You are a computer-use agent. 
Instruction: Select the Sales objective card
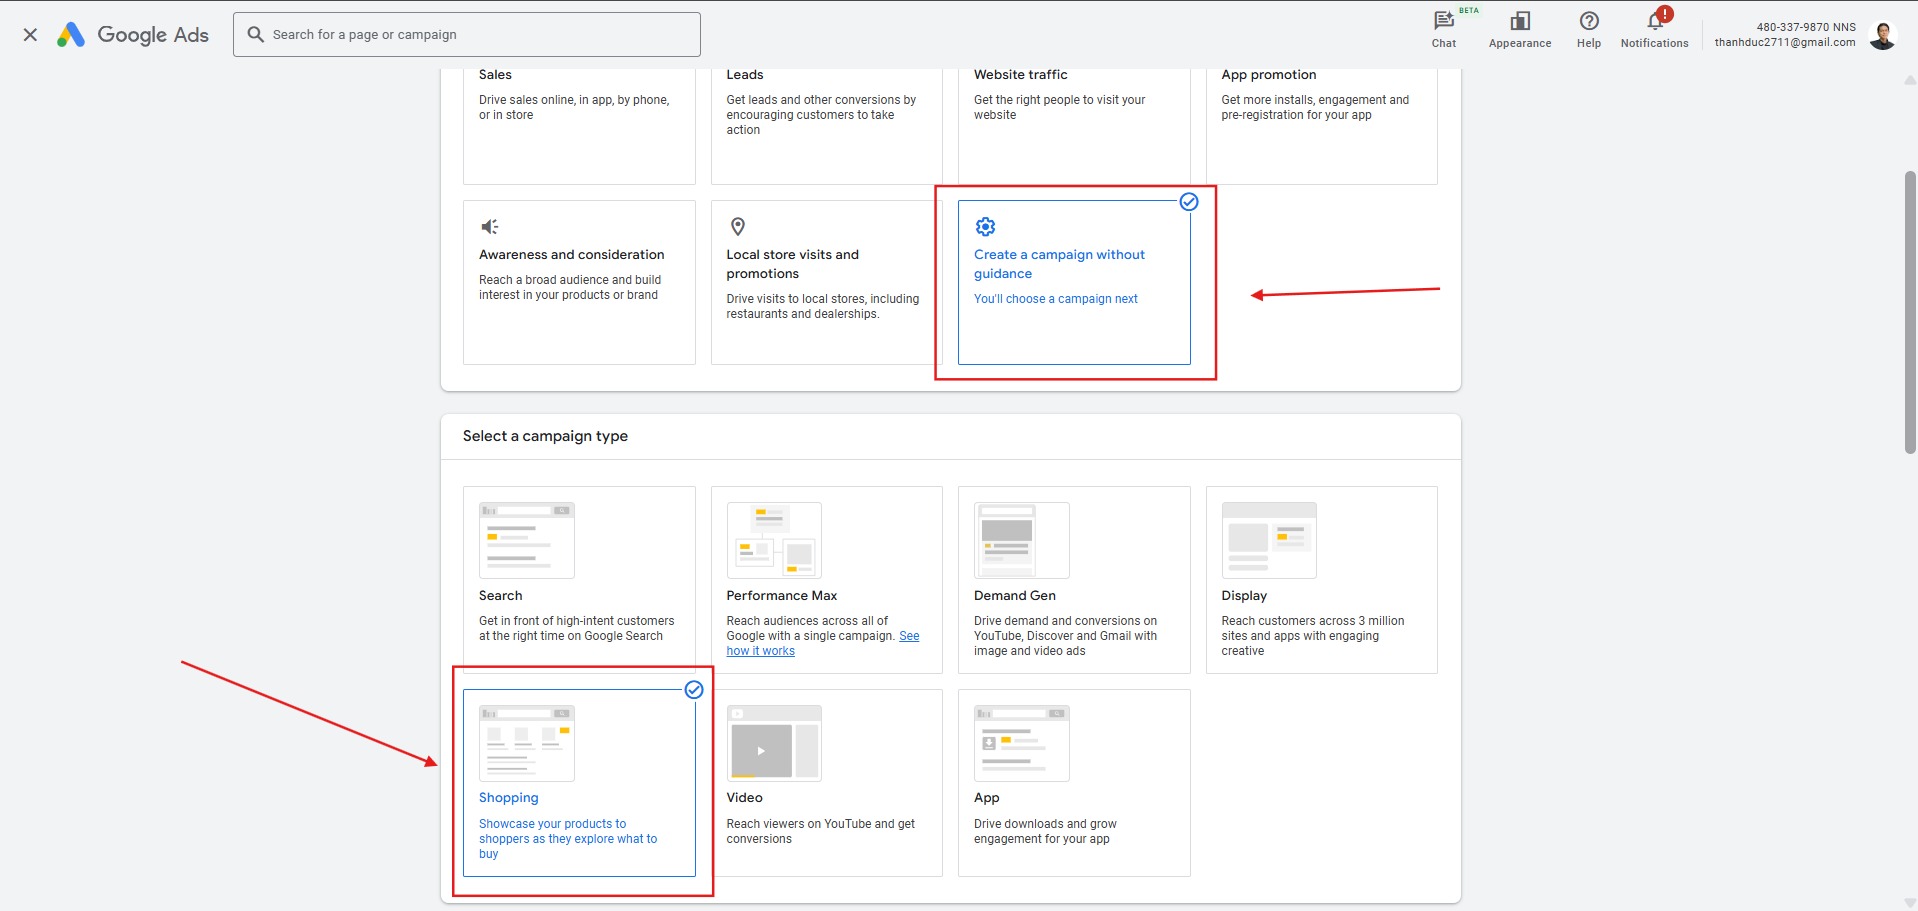point(579,125)
